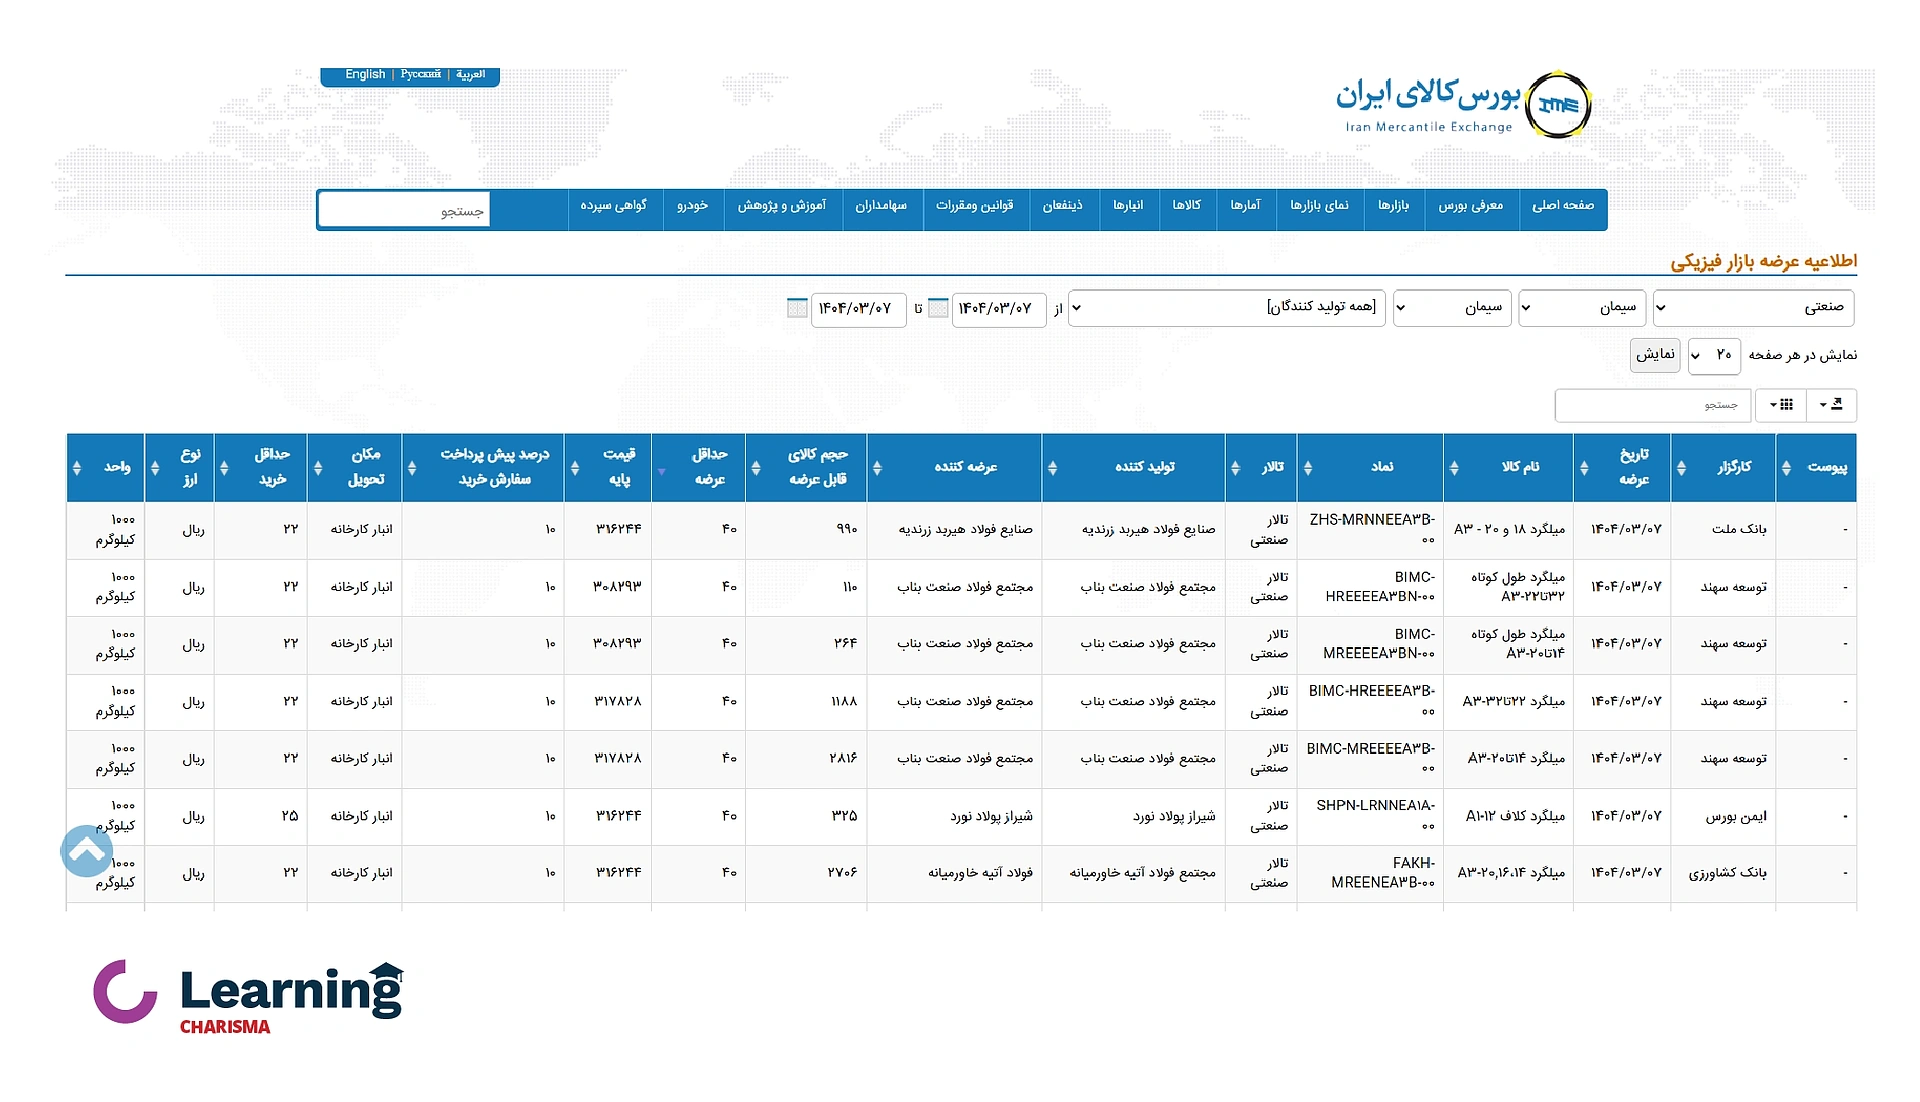Click the end date field after تا
The height and width of the screenshot is (1102, 1920).
coord(858,309)
